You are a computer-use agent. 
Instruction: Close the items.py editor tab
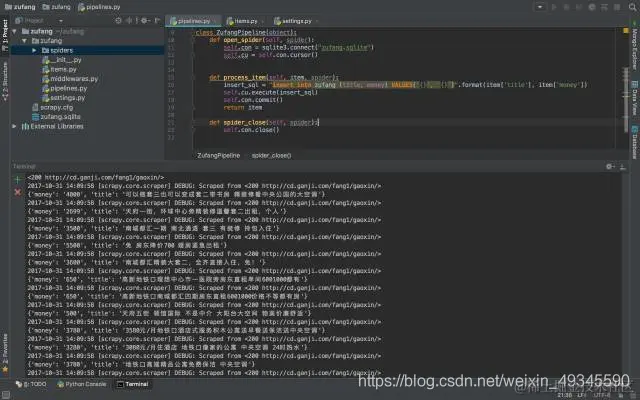[264, 21]
